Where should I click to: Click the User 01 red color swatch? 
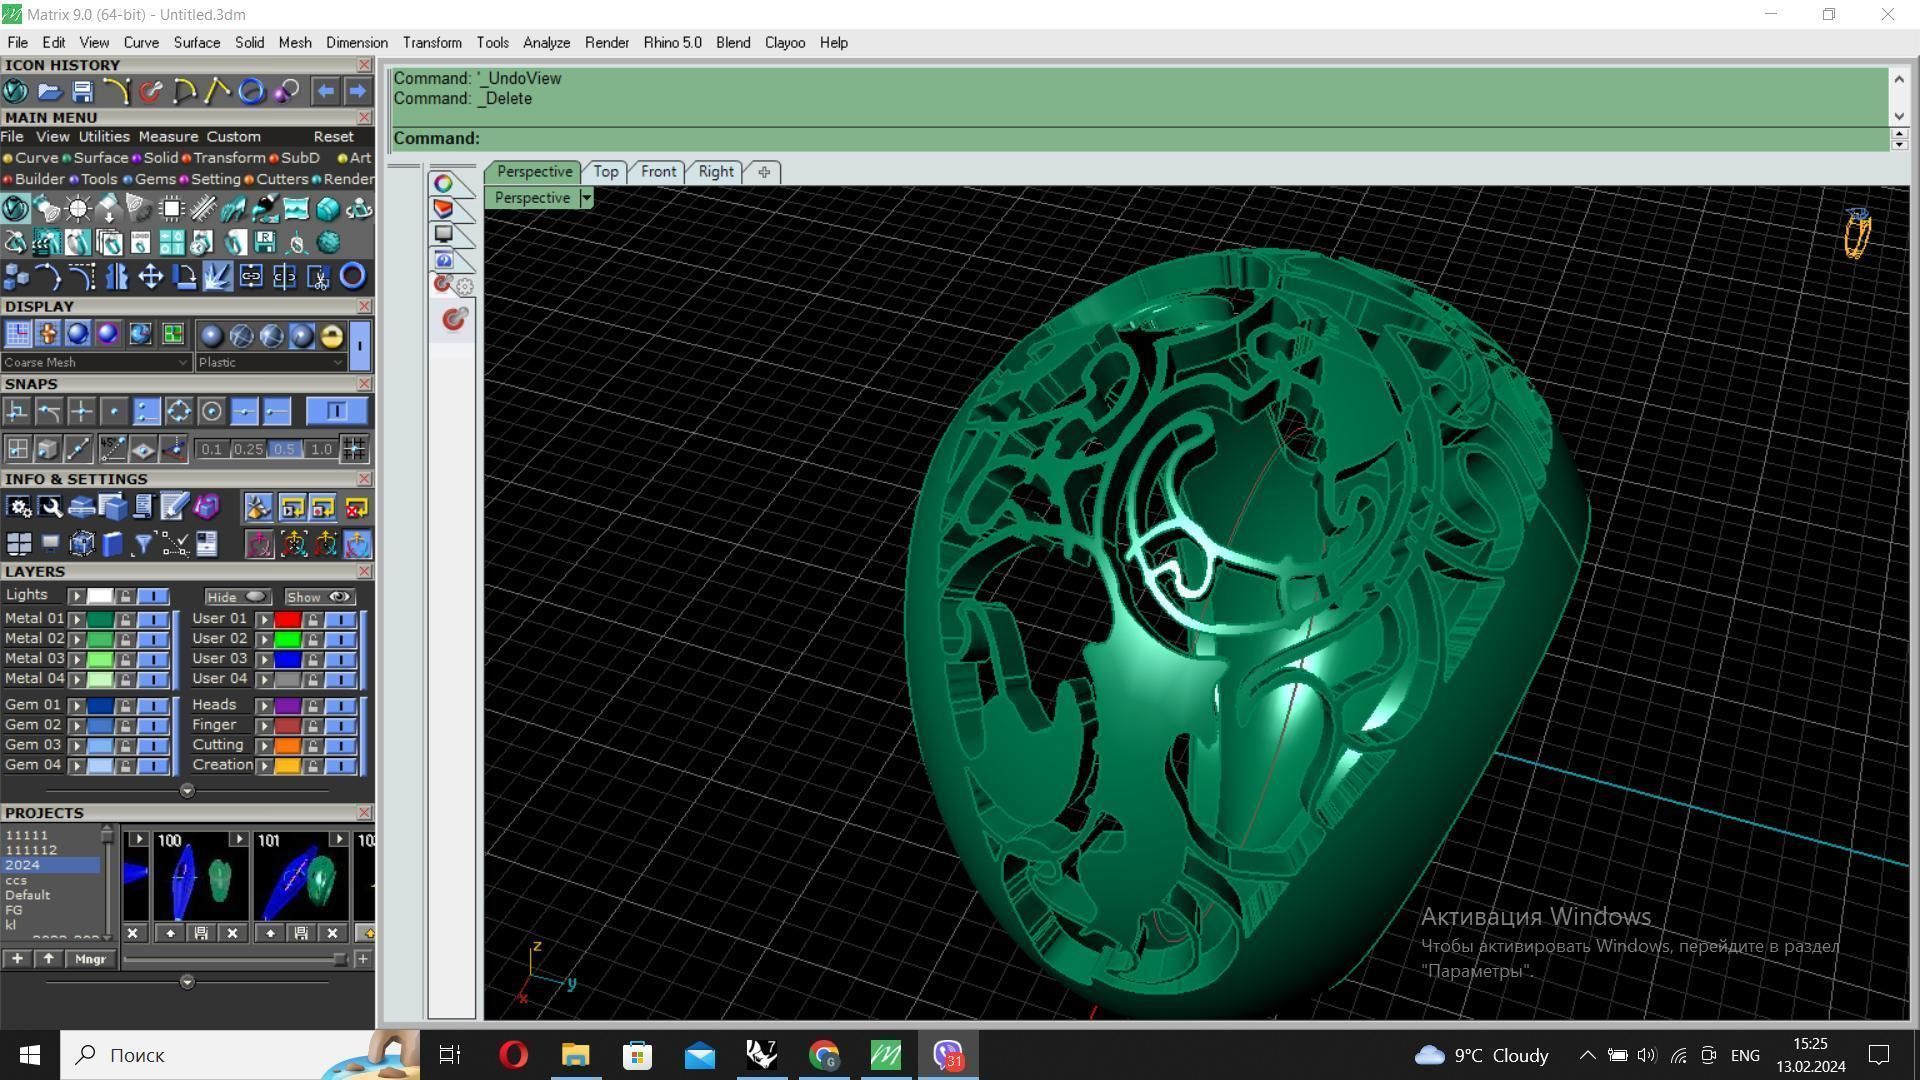pyautogui.click(x=288, y=619)
